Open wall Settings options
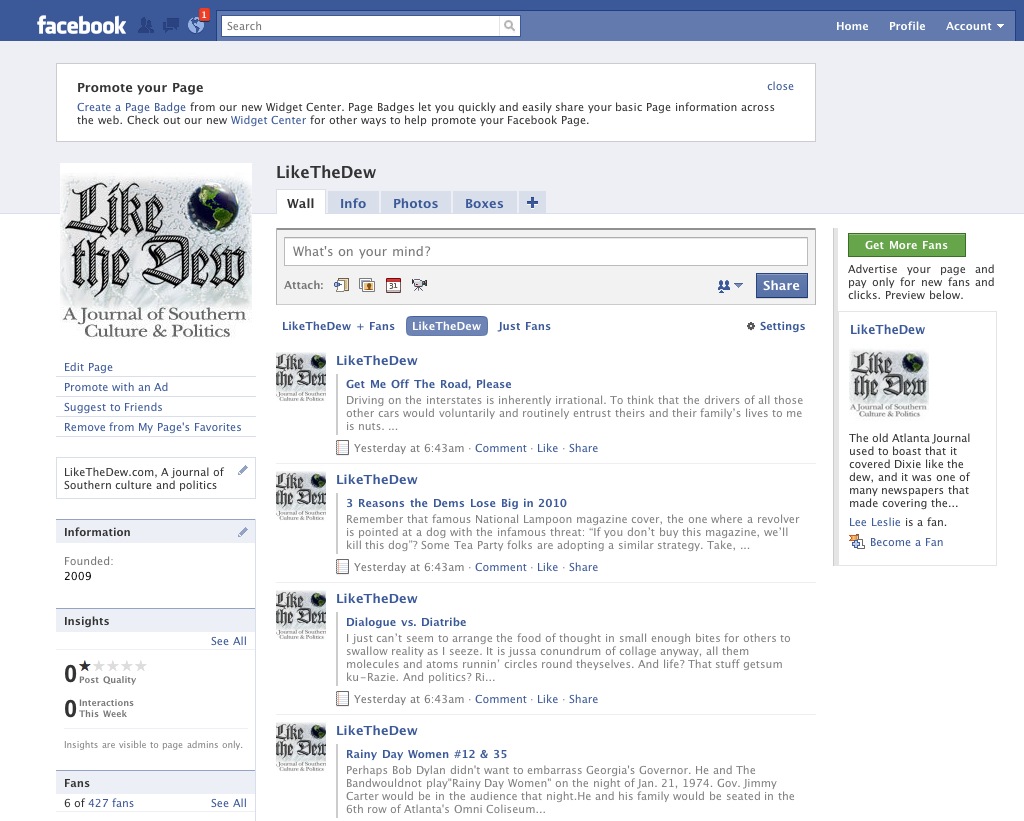 776,326
